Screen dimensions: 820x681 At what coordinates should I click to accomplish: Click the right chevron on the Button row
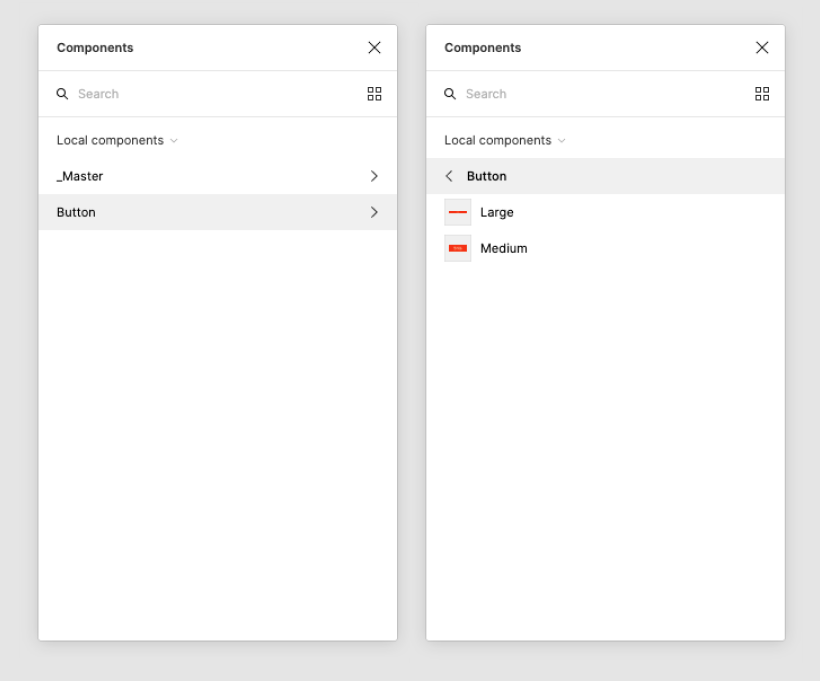[x=374, y=212]
